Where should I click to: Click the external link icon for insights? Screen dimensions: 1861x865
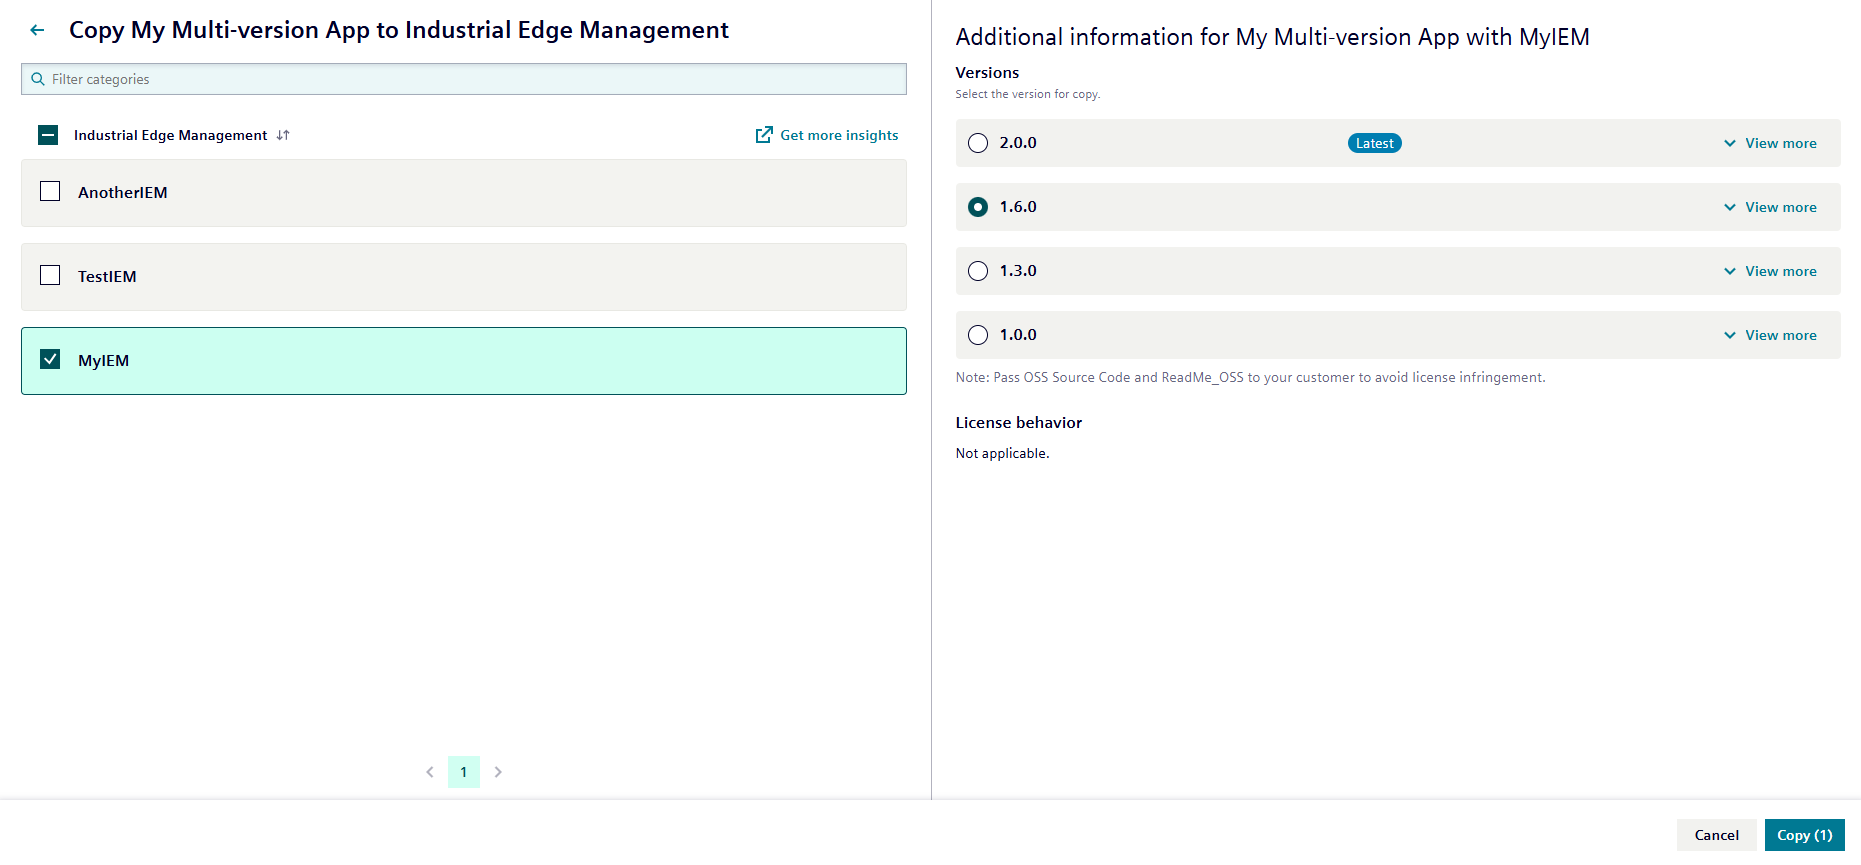click(x=764, y=135)
